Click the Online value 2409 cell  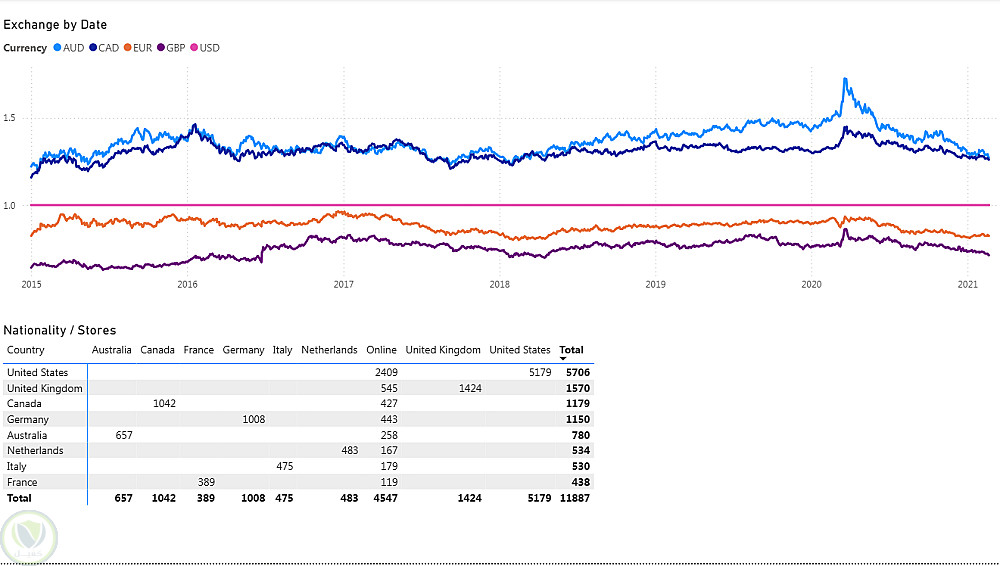pyautogui.click(x=384, y=373)
